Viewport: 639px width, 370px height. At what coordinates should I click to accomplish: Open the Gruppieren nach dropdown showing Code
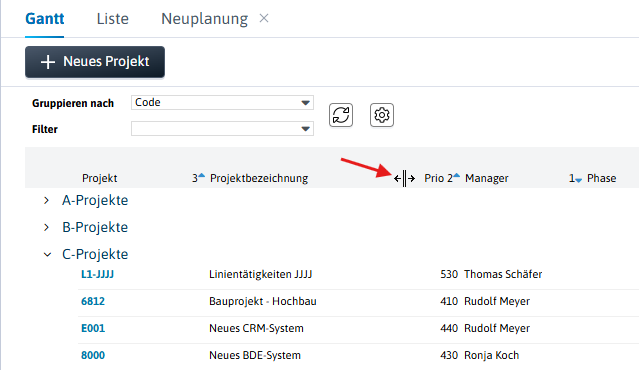tap(222, 102)
